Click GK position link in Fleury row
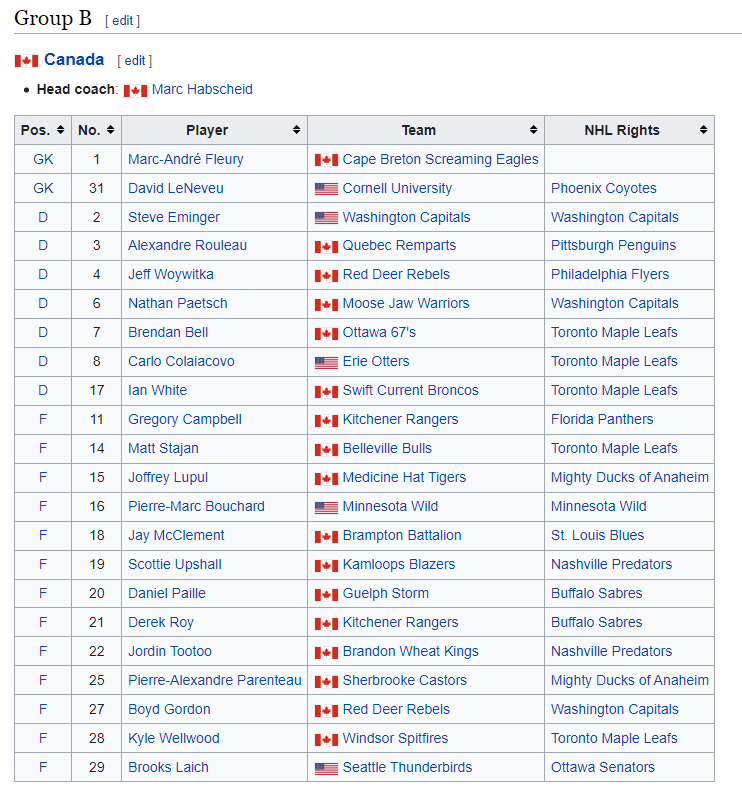This screenshot has height=793, width=742. 43,159
